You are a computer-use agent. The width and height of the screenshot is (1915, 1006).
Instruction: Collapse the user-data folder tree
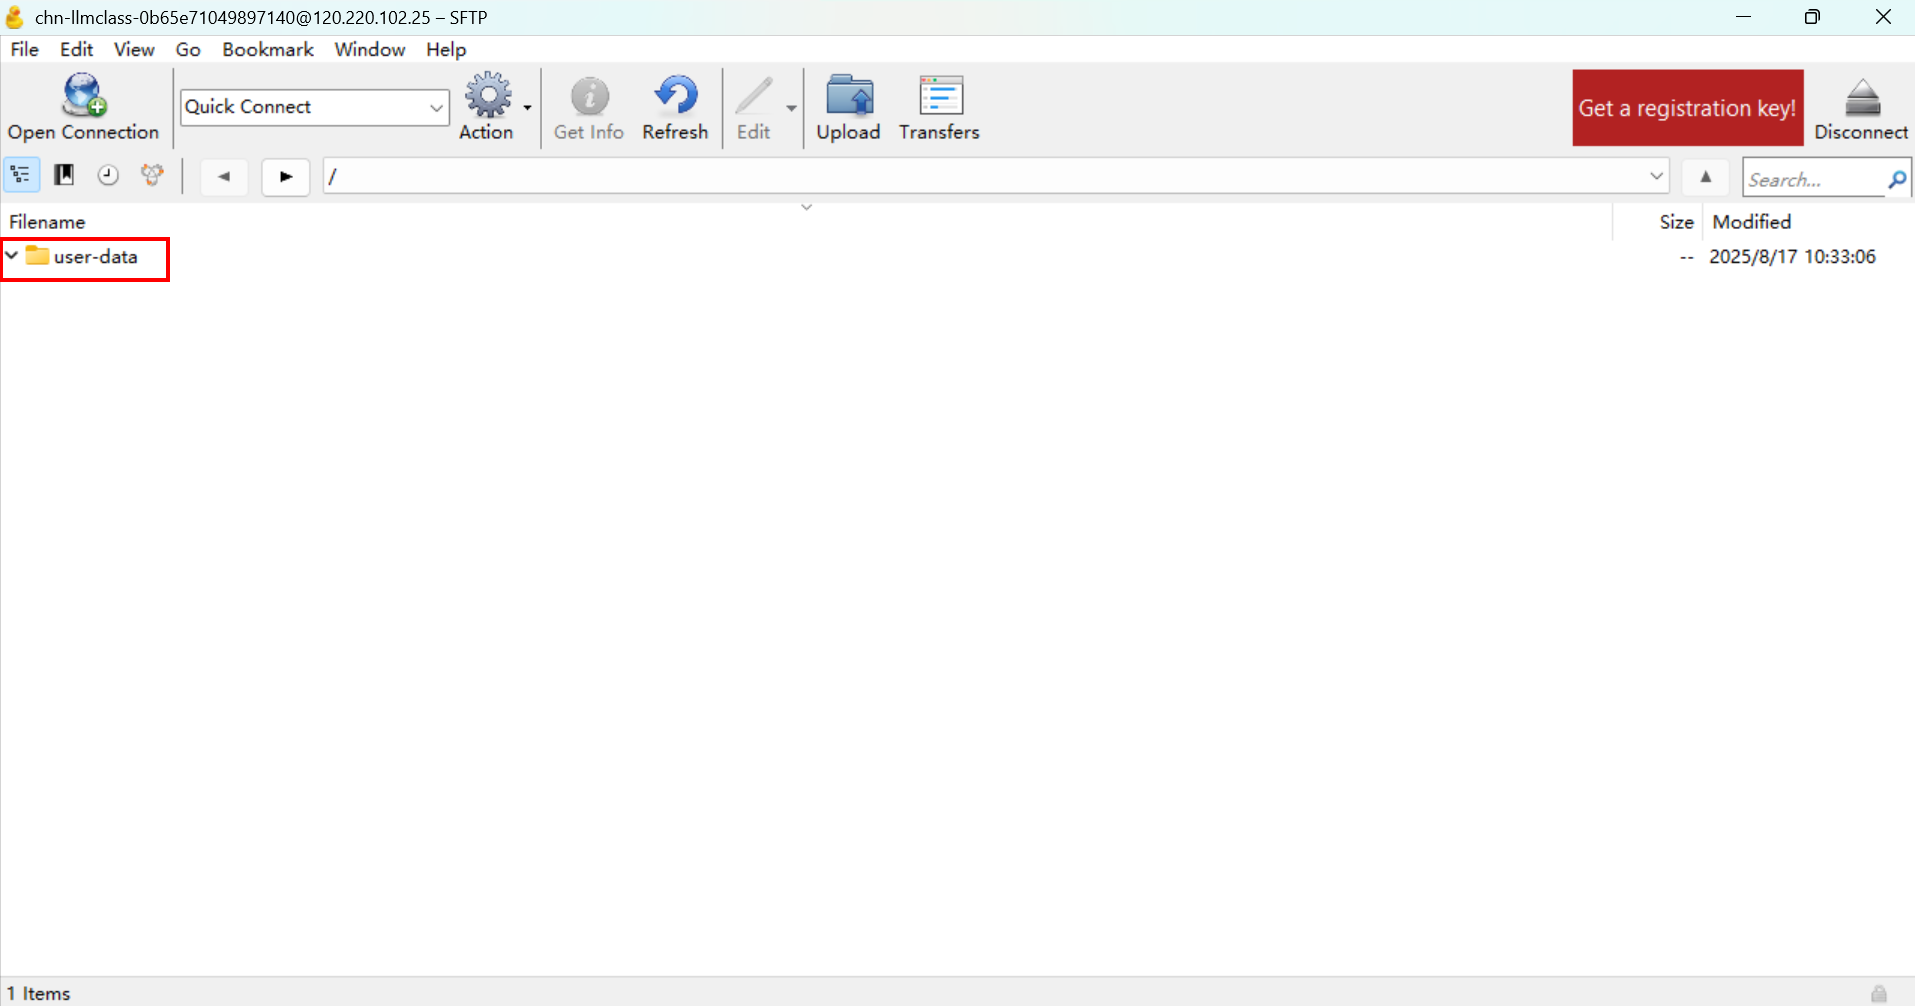coord(12,256)
